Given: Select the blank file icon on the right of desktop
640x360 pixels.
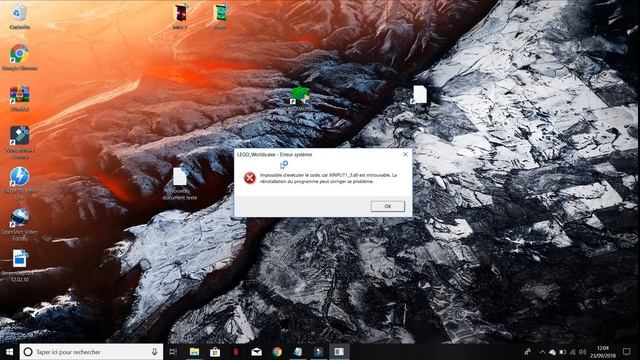Looking at the screenshot, I should pos(419,95).
